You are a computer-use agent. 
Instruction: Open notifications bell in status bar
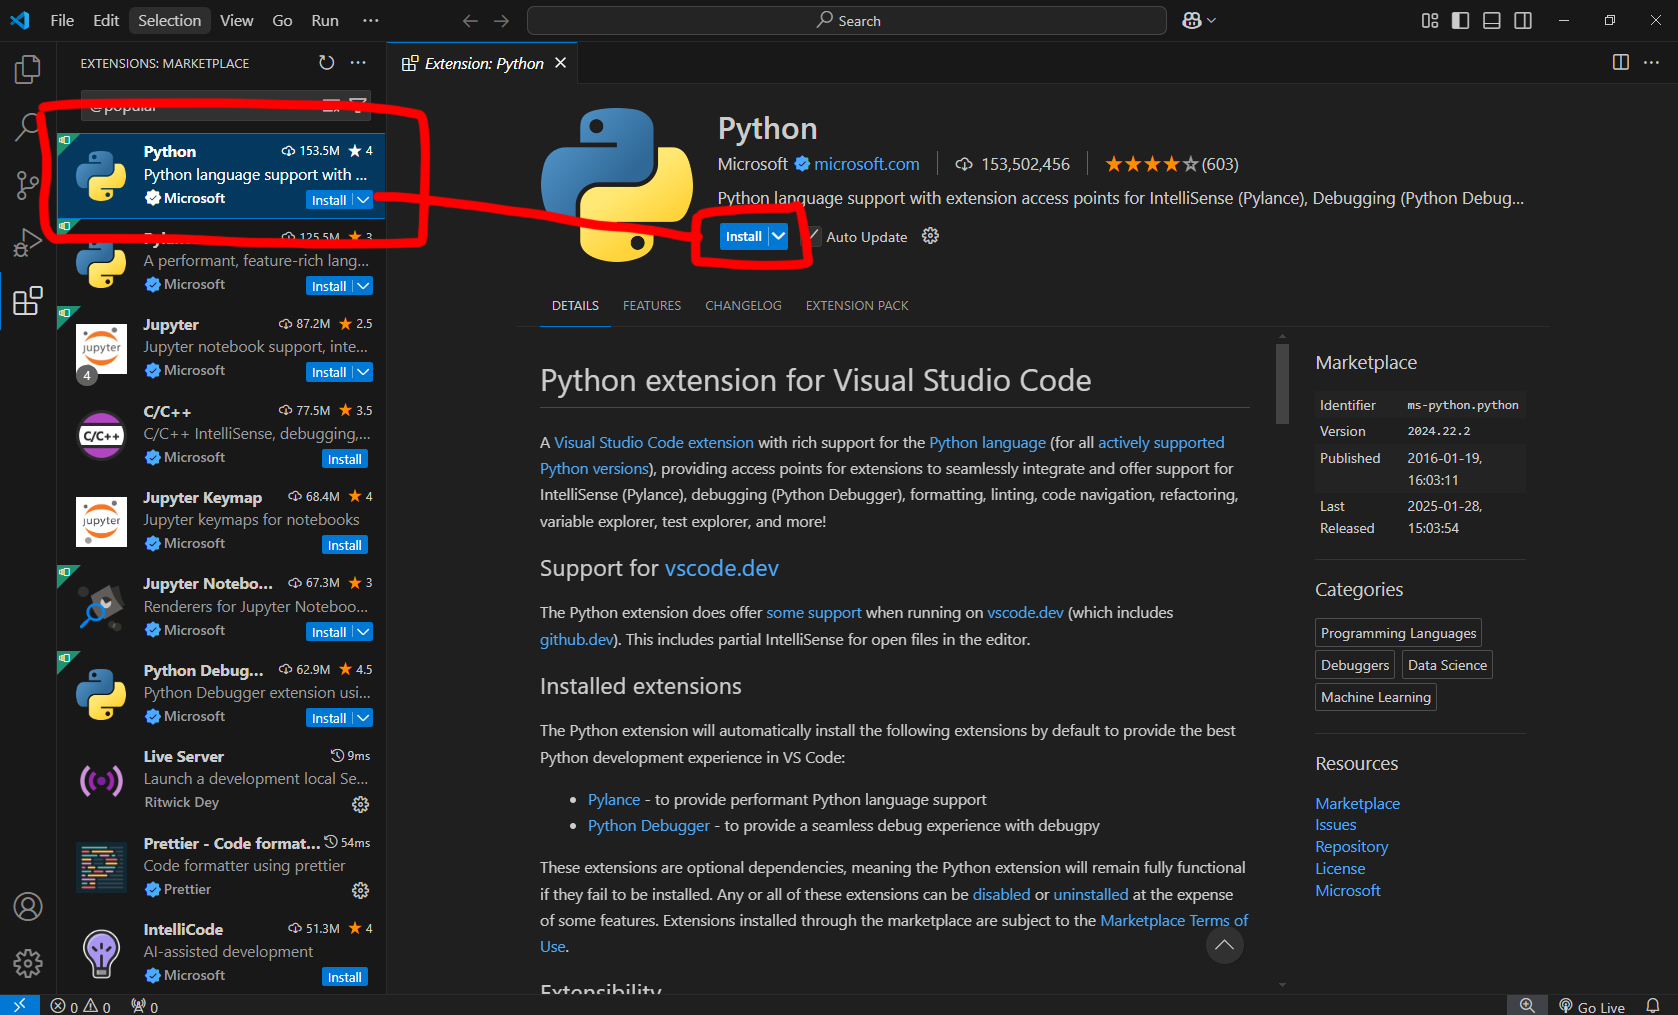(x=1653, y=1006)
